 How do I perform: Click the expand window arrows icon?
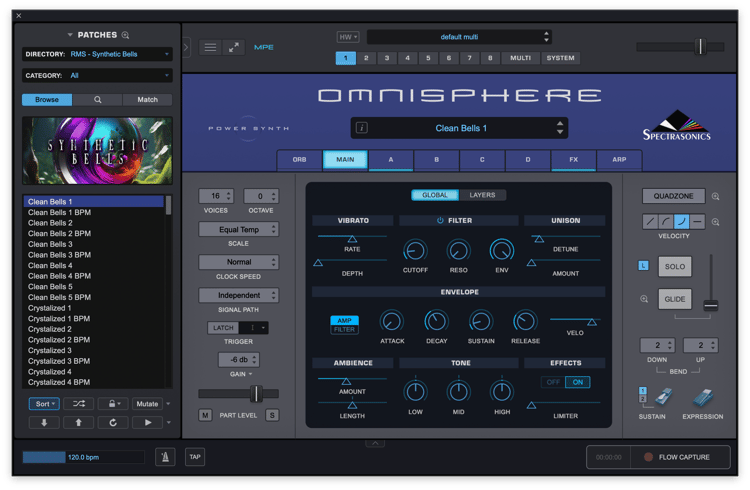pyautogui.click(x=233, y=47)
